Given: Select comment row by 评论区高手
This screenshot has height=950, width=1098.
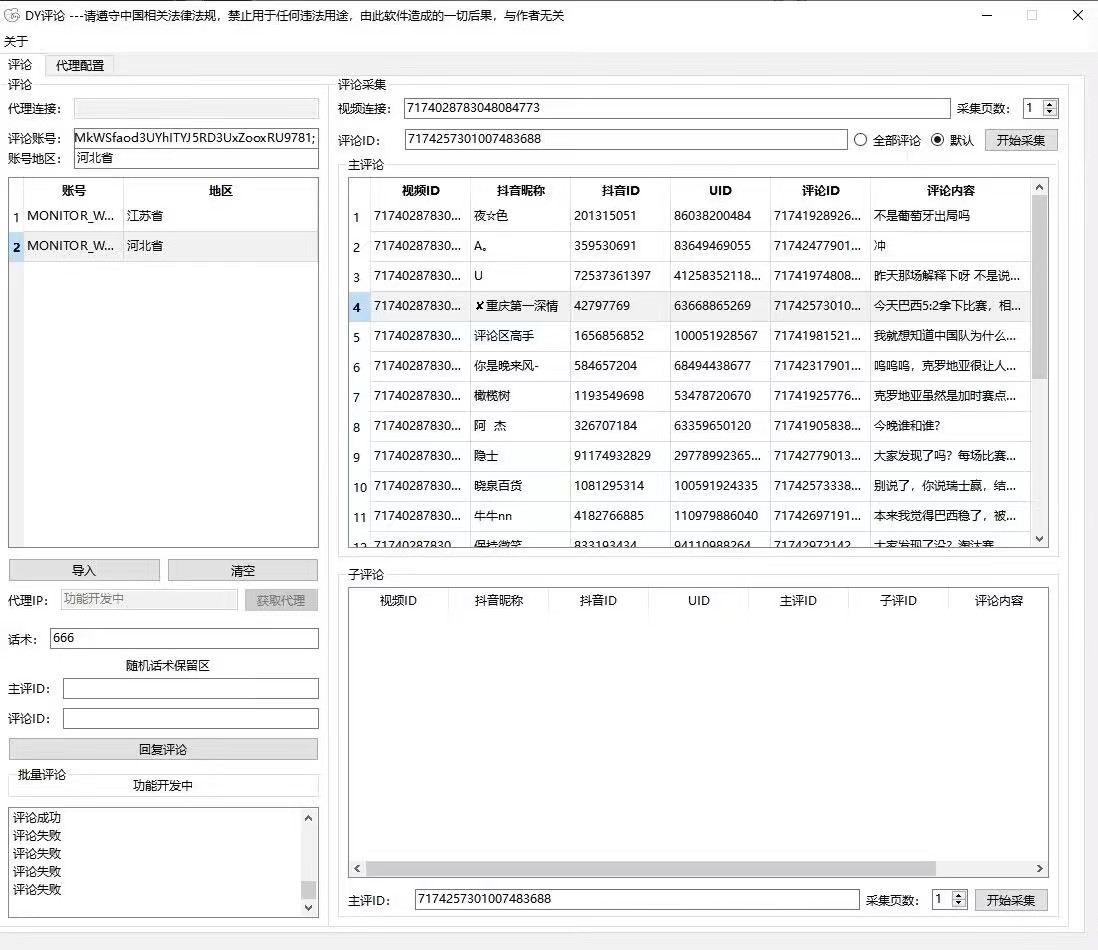Looking at the screenshot, I should [x=690, y=336].
